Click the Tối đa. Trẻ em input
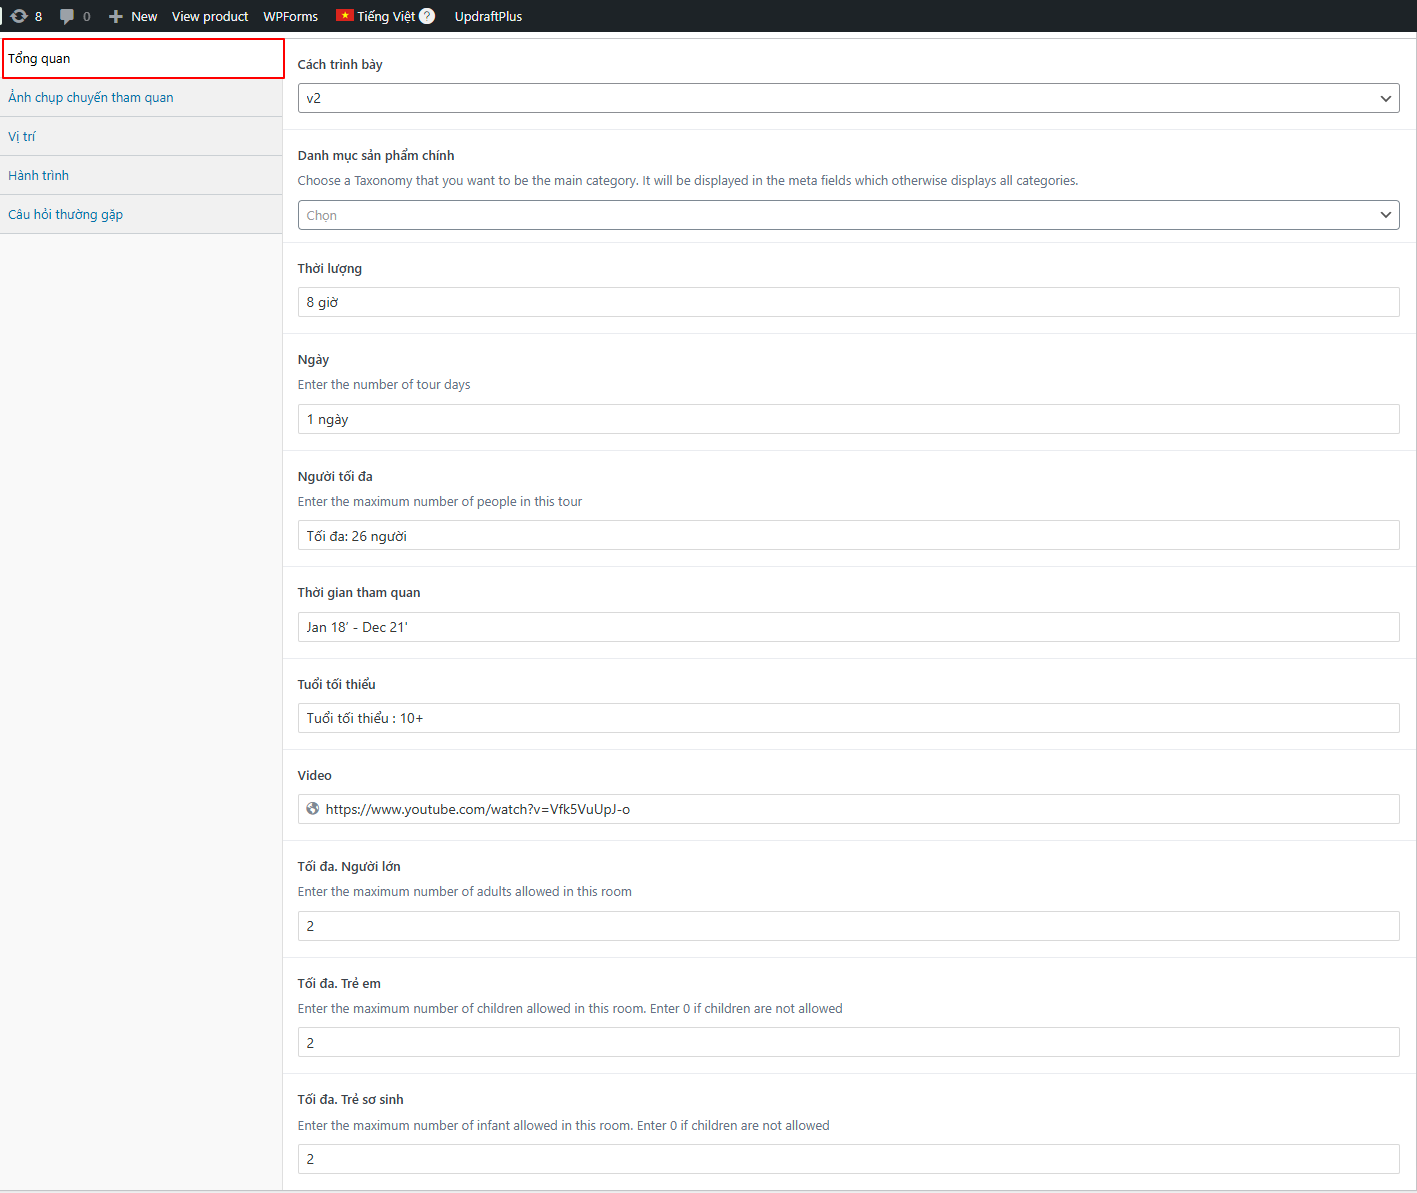 [848, 1042]
